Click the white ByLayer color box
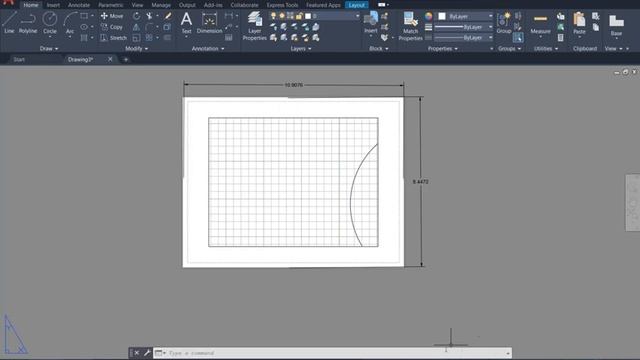The height and width of the screenshot is (360, 640). pos(442,16)
